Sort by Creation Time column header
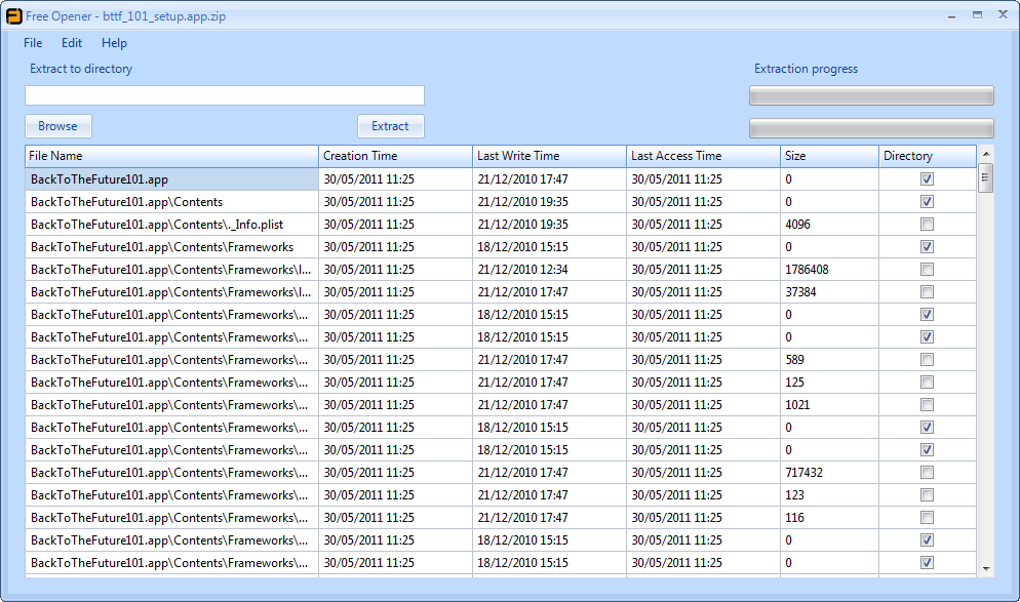1020x602 pixels. coord(396,156)
